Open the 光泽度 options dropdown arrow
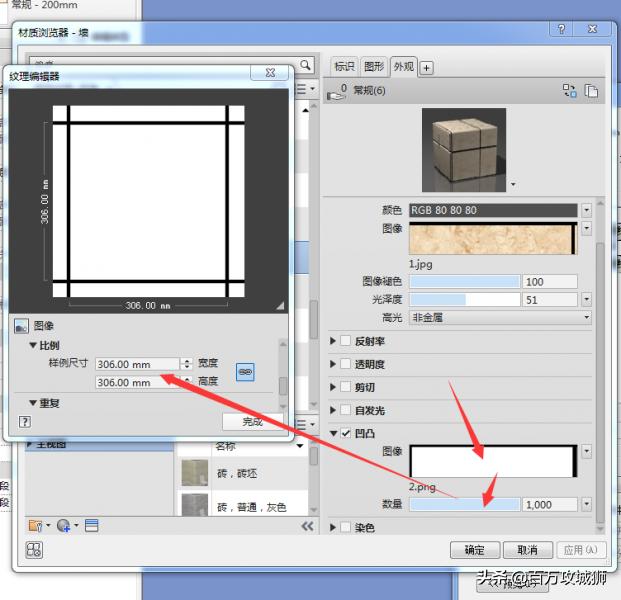621x600 pixels. click(587, 299)
